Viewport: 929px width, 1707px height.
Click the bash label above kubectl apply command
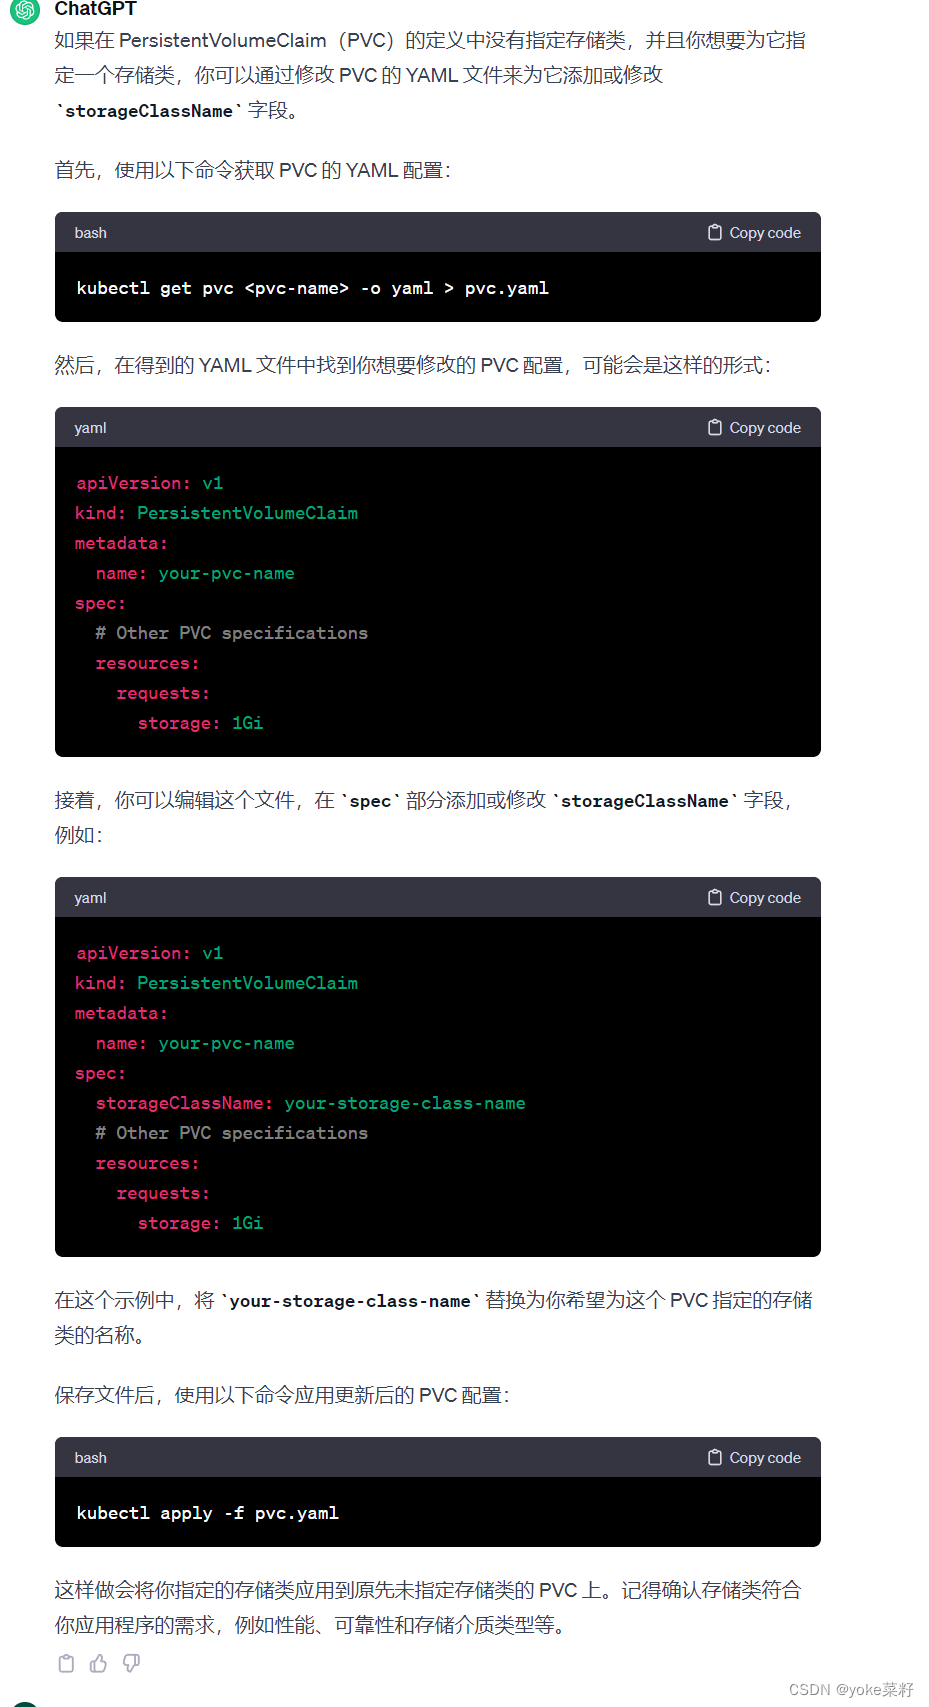(90, 1458)
